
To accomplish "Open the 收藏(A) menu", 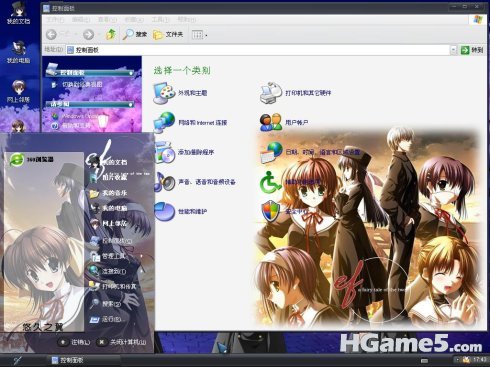I will pos(134,20).
